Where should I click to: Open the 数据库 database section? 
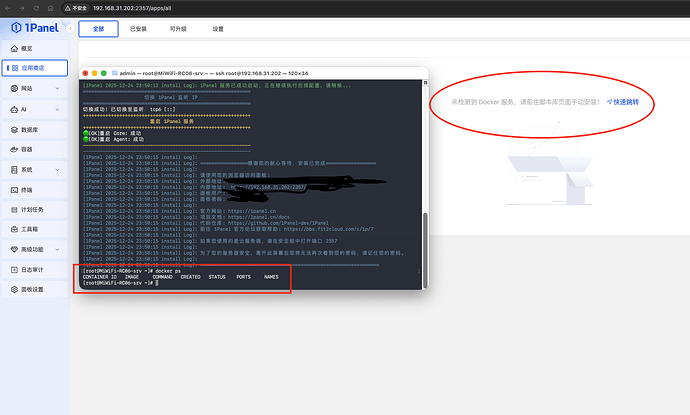pos(30,129)
